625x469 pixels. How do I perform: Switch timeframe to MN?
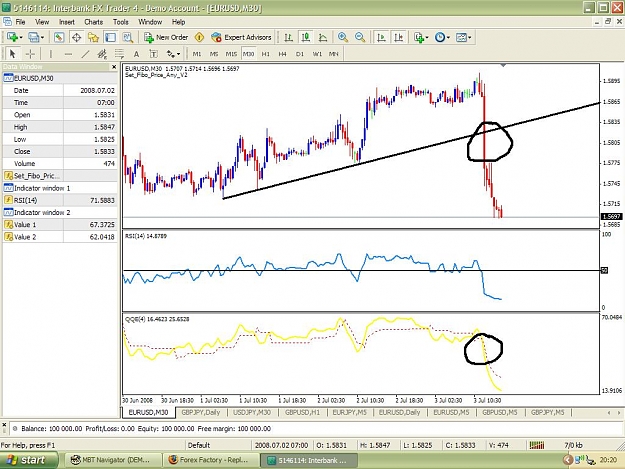(334, 54)
